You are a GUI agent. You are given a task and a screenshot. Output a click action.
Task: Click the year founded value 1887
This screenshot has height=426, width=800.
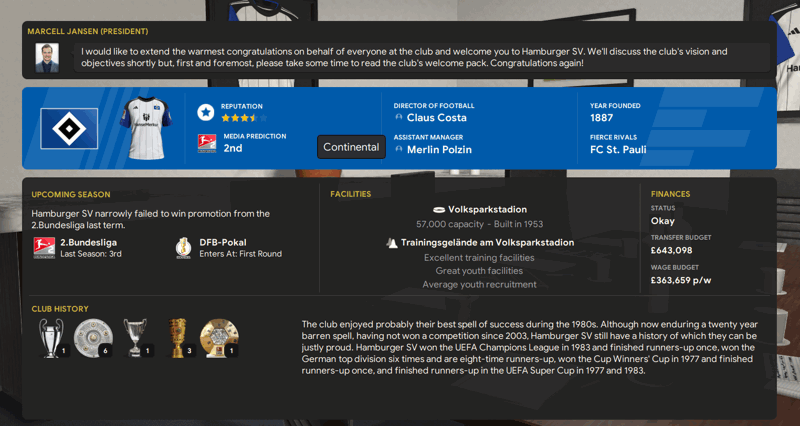click(602, 118)
